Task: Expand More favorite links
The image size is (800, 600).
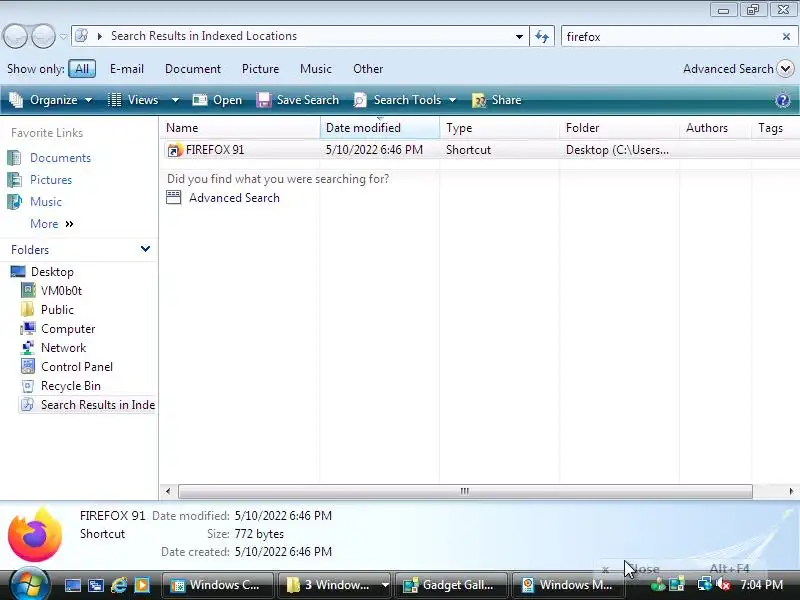Action: 52,224
